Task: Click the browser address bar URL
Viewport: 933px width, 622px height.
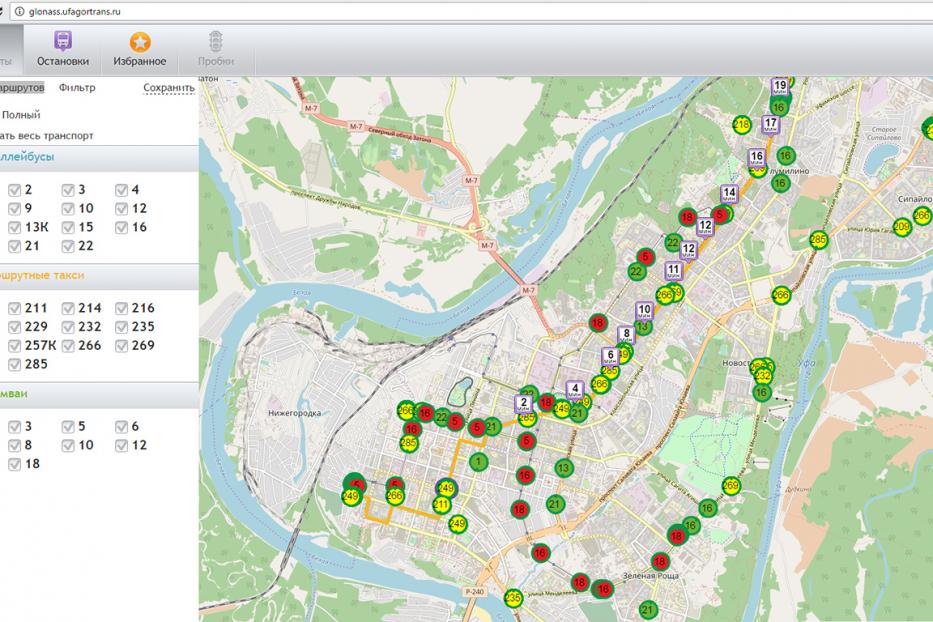Action: tap(74, 11)
